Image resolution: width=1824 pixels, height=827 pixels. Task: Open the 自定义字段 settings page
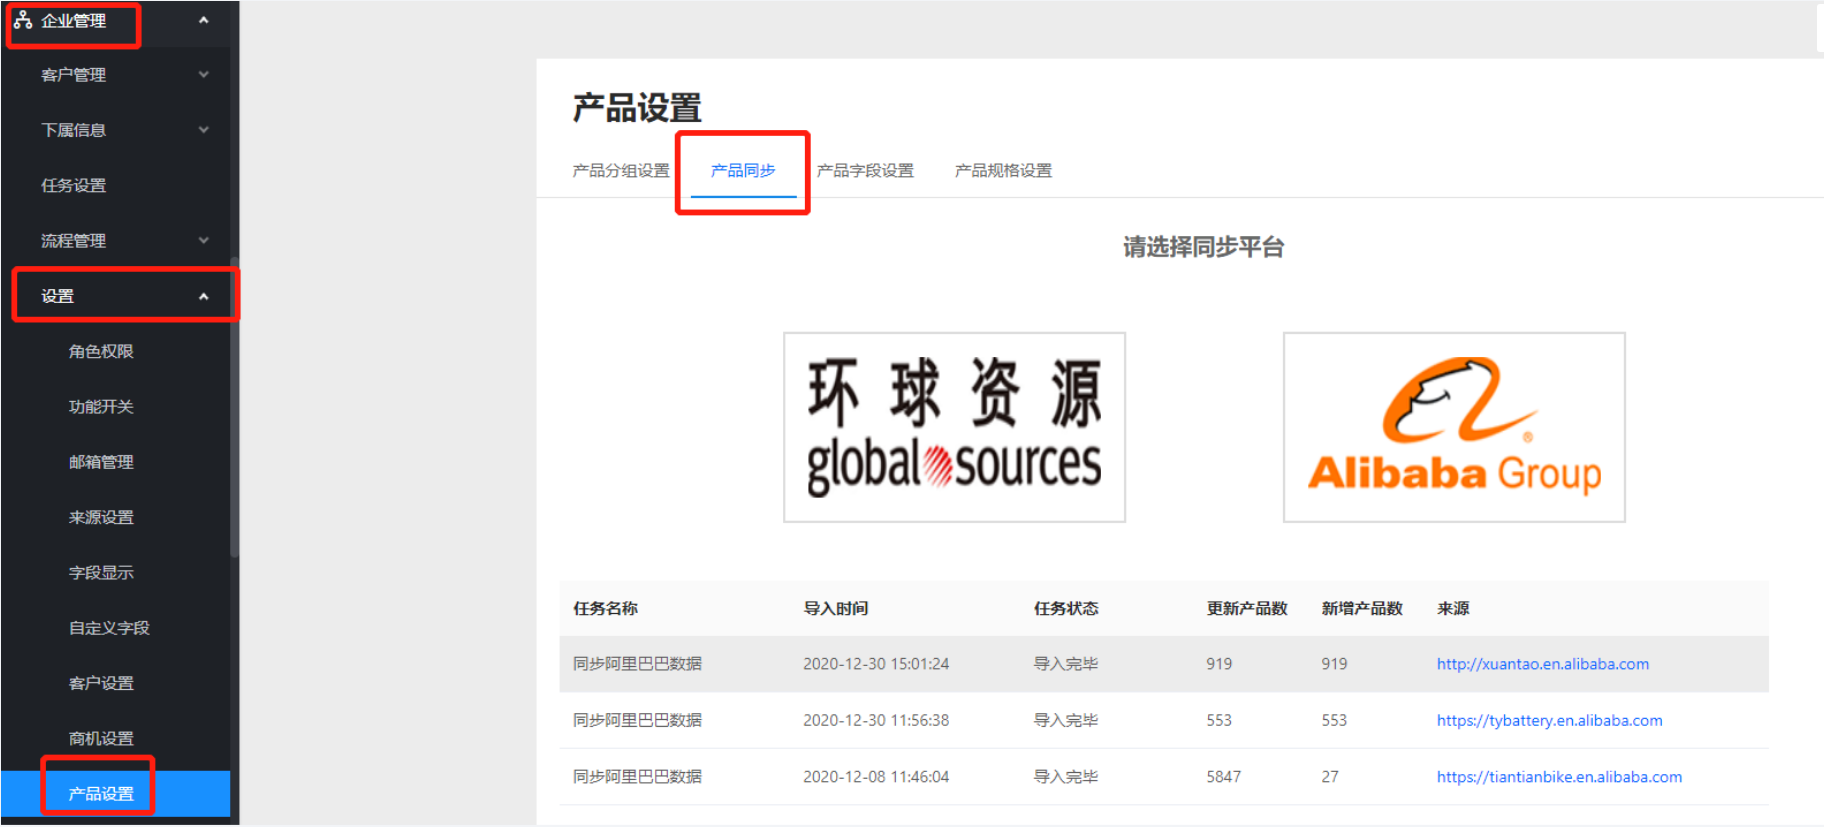pyautogui.click(x=115, y=628)
